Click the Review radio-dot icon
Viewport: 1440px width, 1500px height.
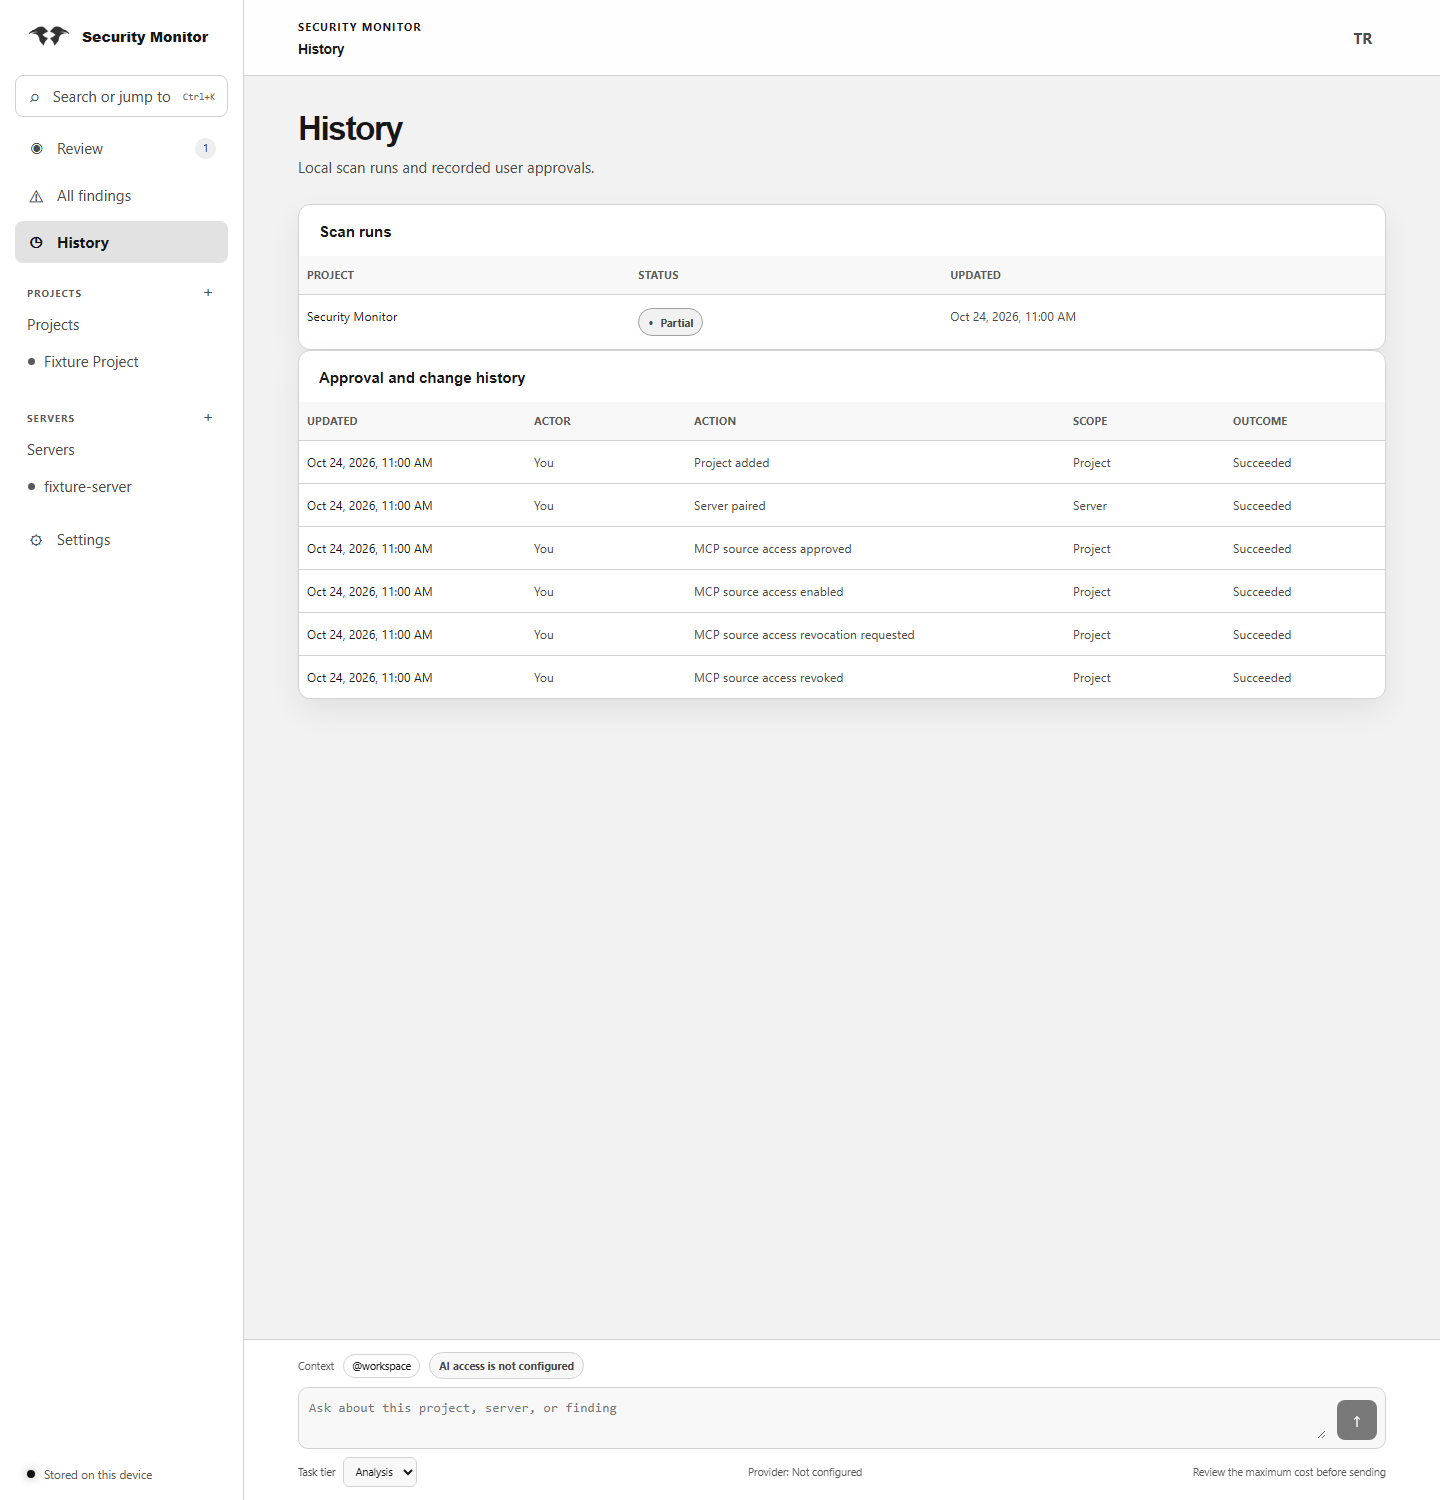click(37, 149)
